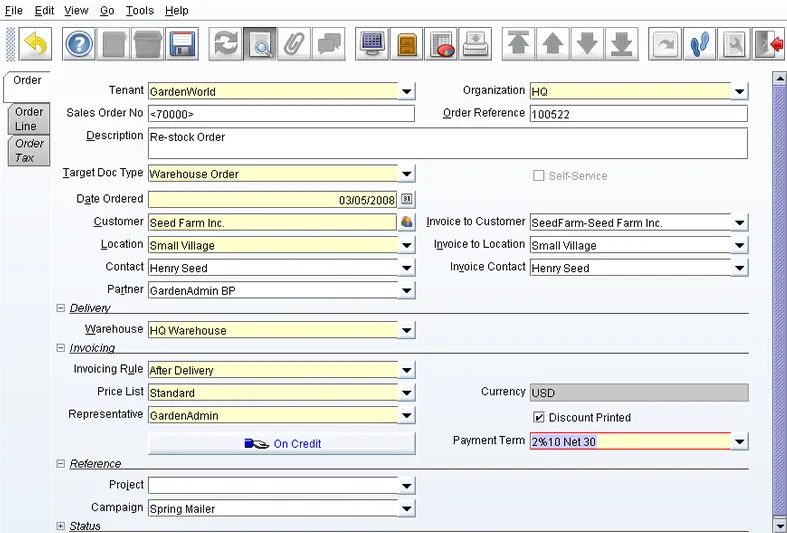Open the paperclip Attachment icon
The height and width of the screenshot is (533, 787).
(x=294, y=44)
